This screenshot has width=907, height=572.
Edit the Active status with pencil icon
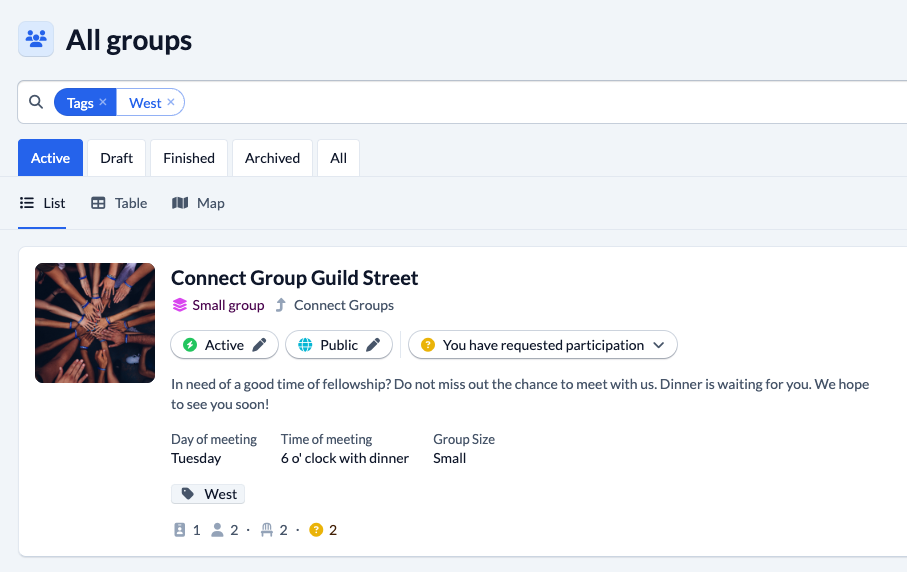259,345
